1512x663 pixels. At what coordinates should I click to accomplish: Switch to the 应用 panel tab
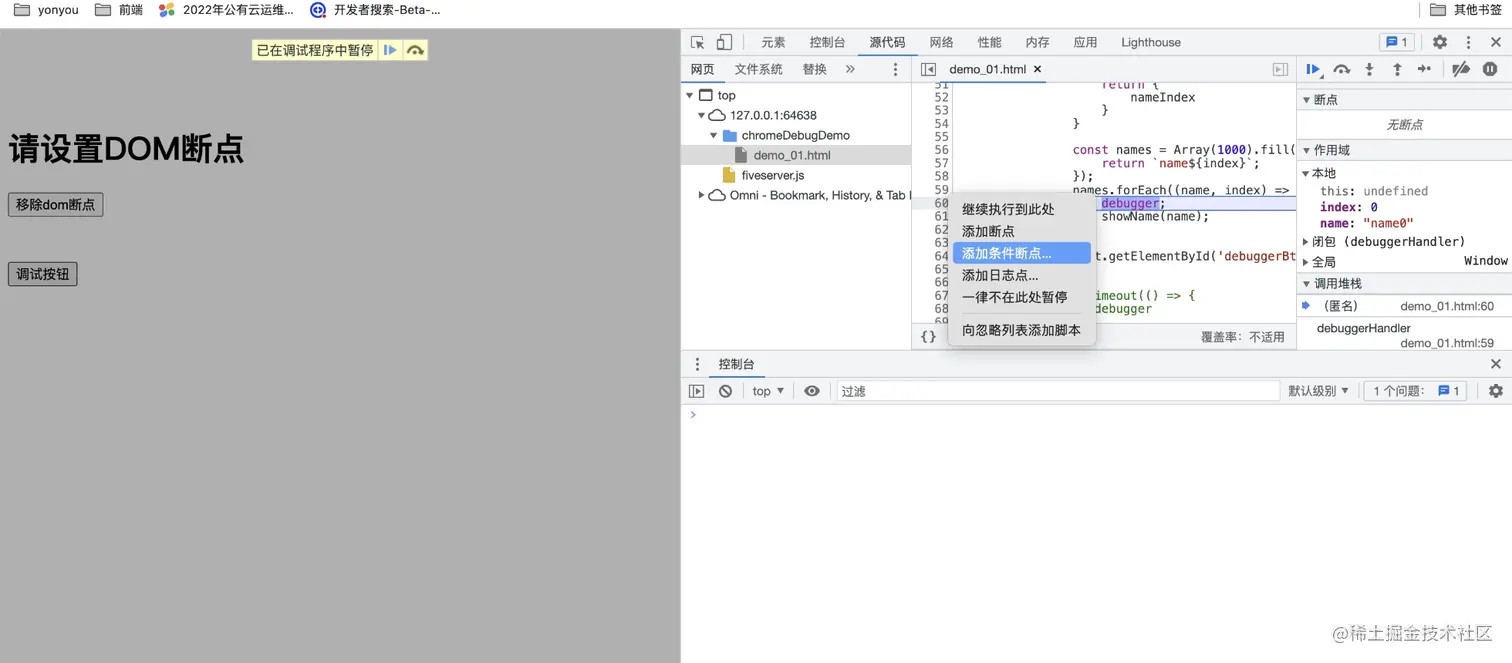click(x=1085, y=42)
